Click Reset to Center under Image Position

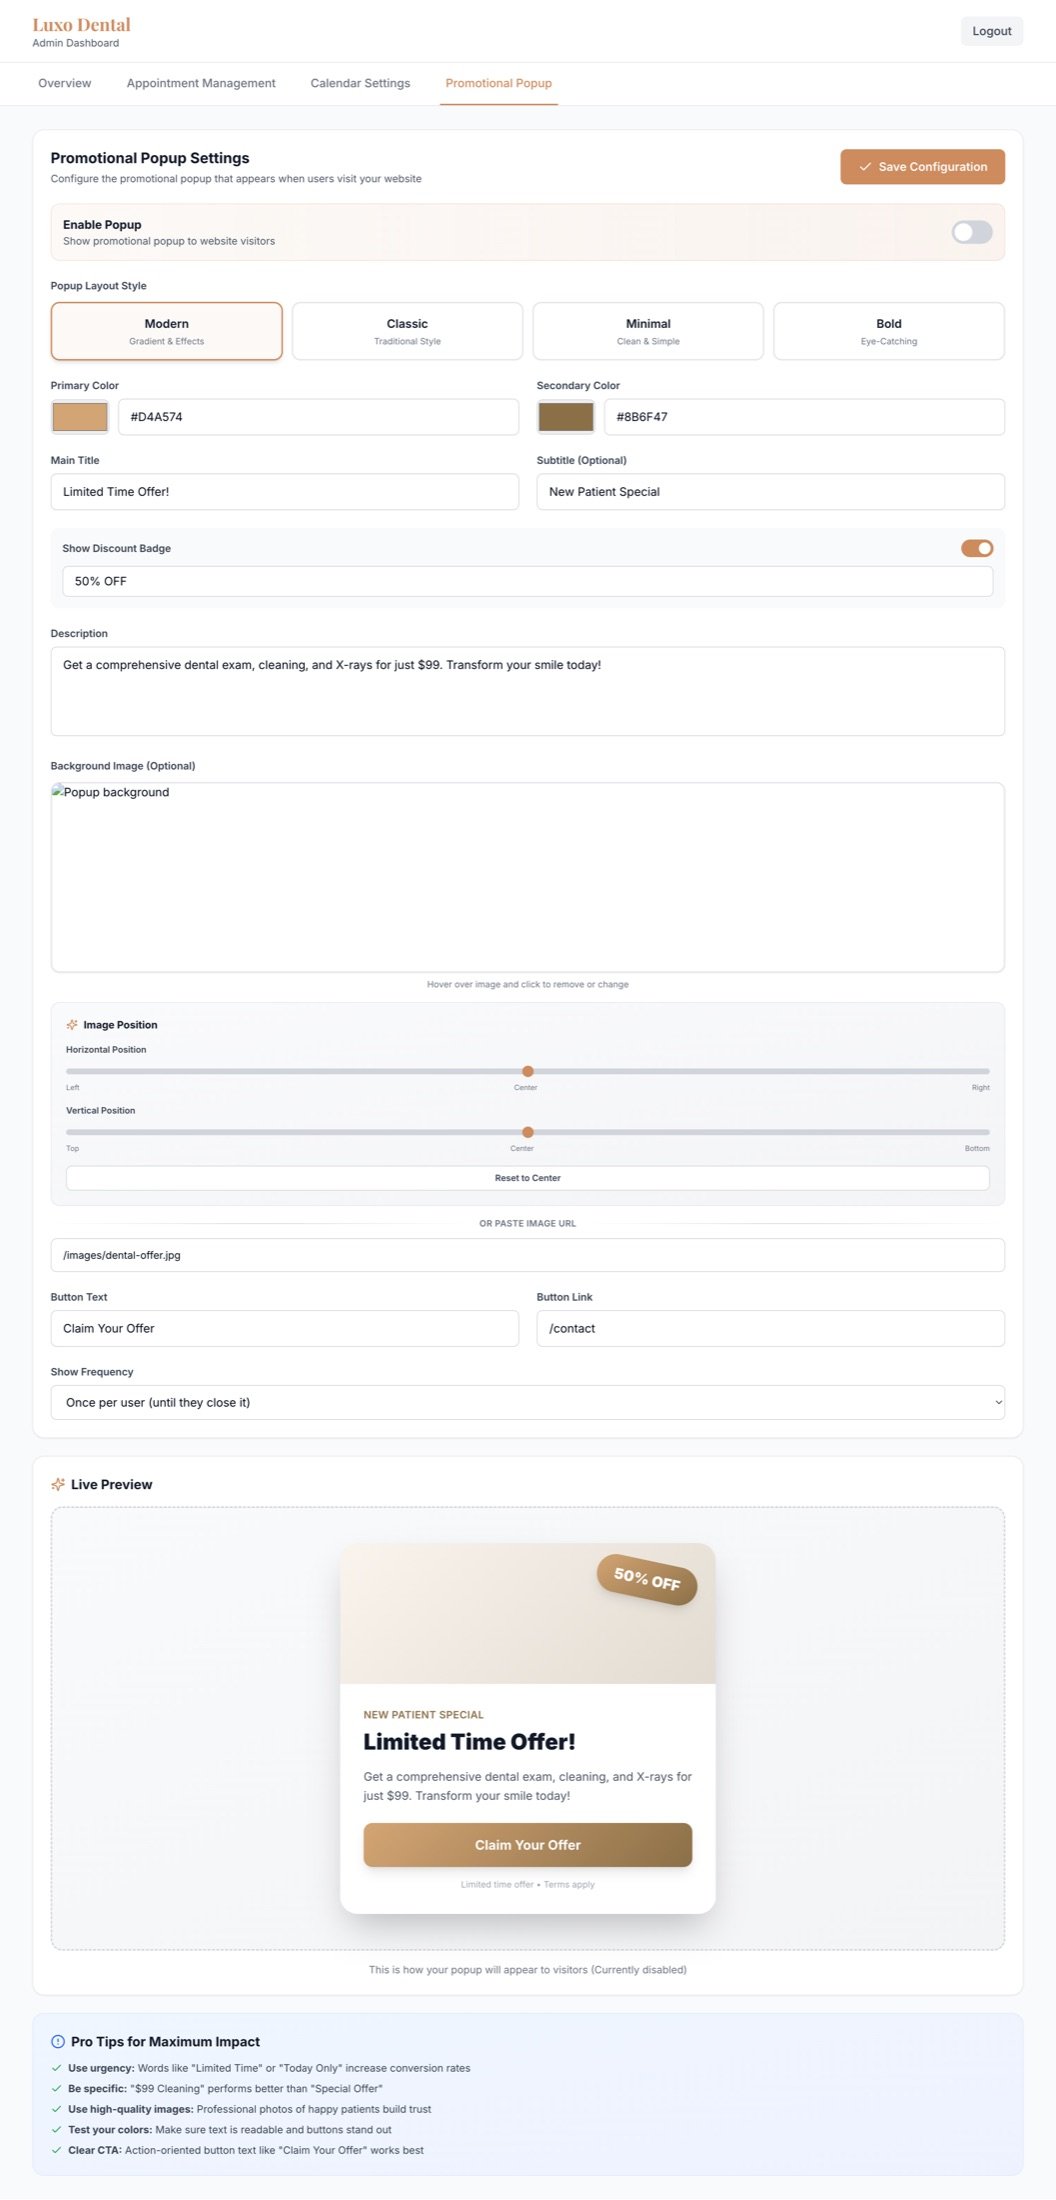526,1177
